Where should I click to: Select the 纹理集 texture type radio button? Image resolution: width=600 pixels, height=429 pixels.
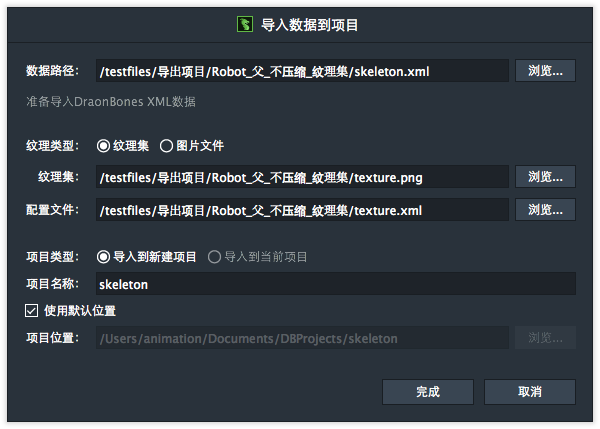[103, 146]
